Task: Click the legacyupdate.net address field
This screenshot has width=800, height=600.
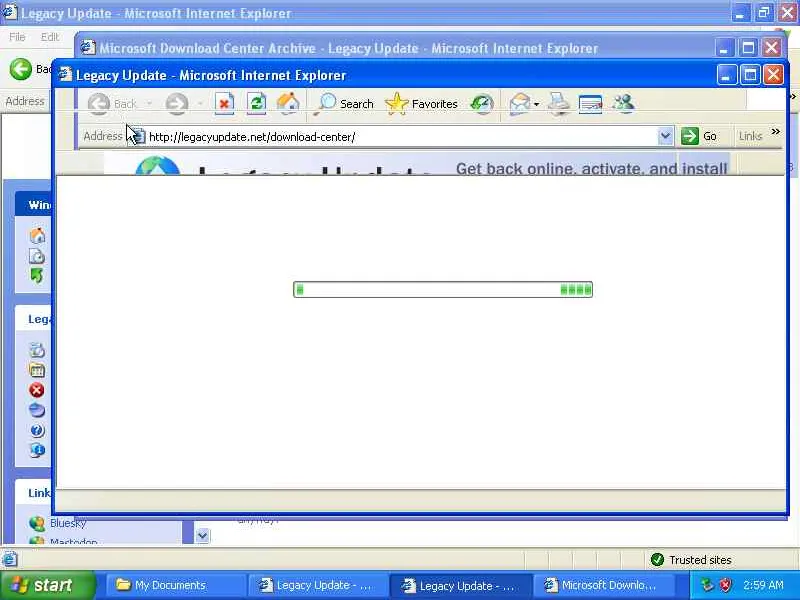Action: tap(401, 137)
